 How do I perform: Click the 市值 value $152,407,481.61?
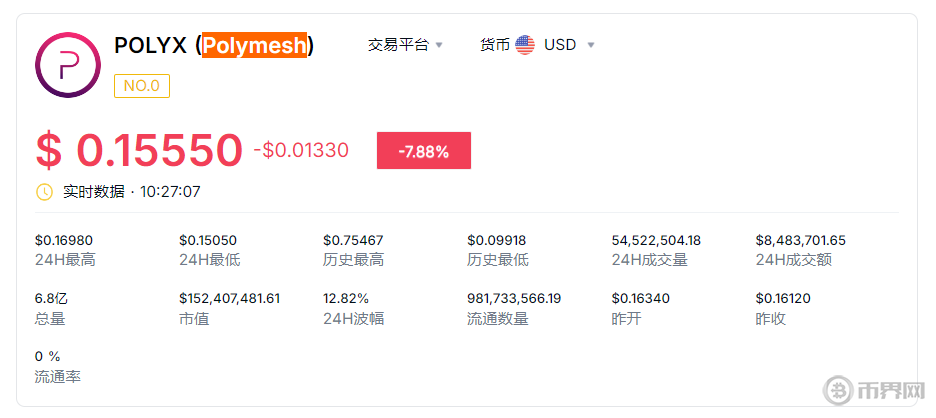pos(229,298)
